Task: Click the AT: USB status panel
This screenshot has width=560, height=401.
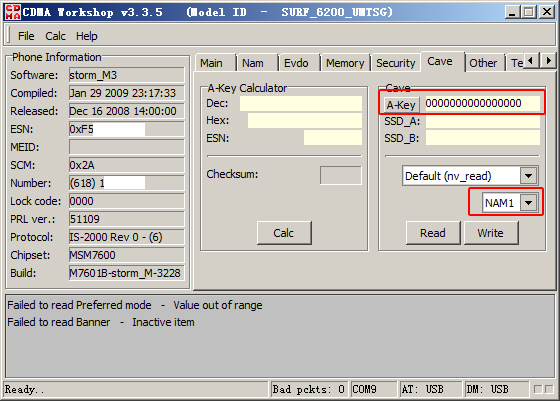Action: click(x=431, y=389)
